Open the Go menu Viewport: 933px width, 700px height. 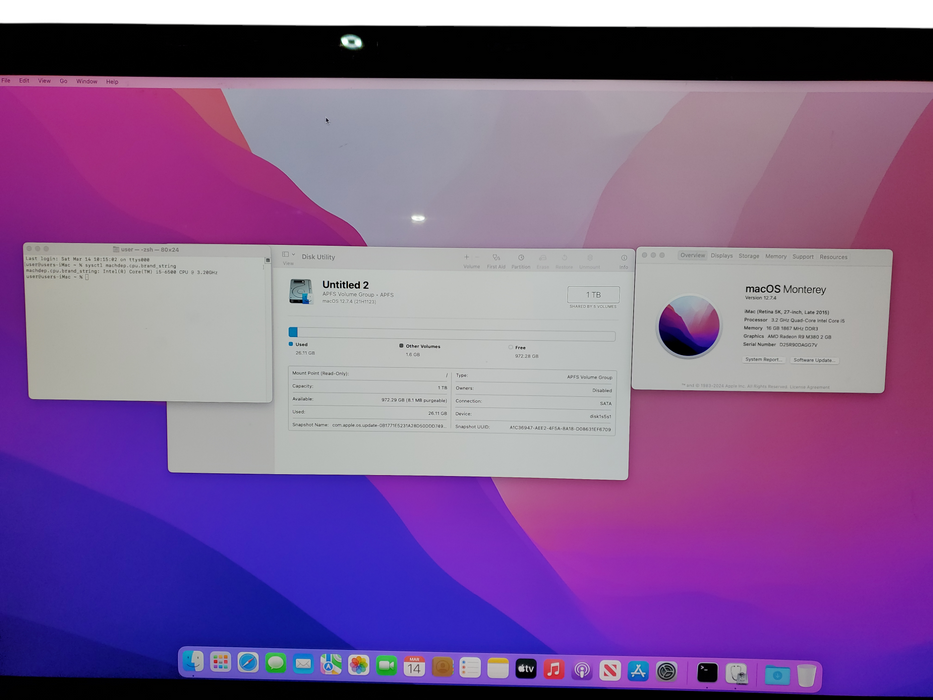click(63, 81)
